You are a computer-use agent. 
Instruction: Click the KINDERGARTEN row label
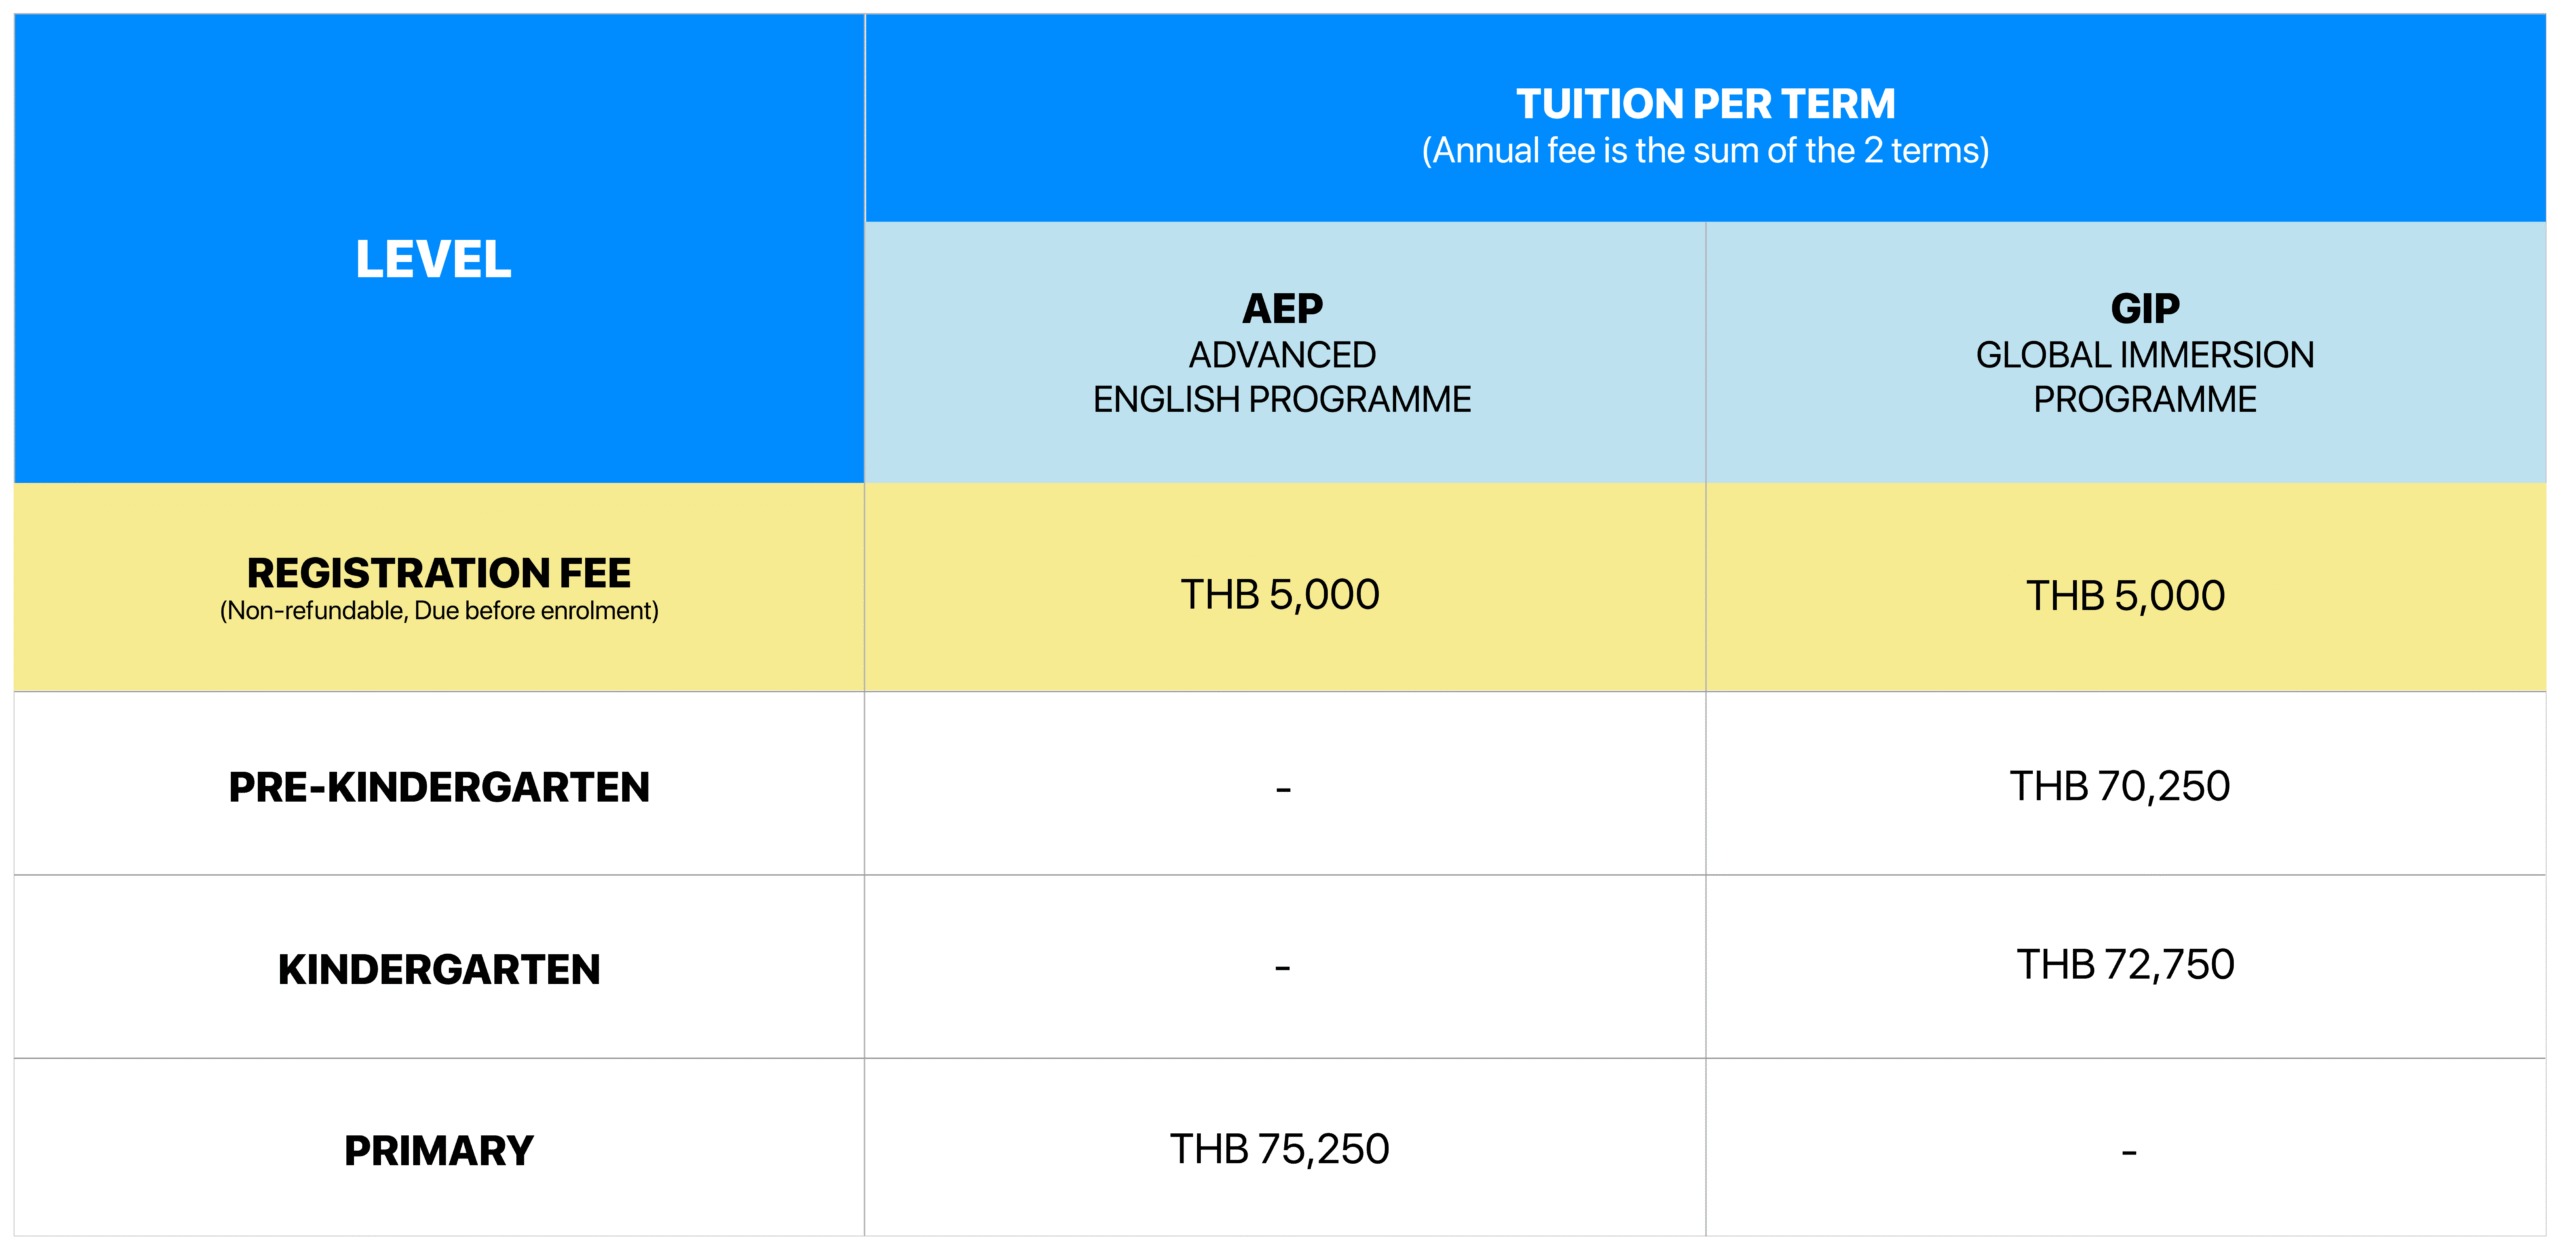pos(439,969)
